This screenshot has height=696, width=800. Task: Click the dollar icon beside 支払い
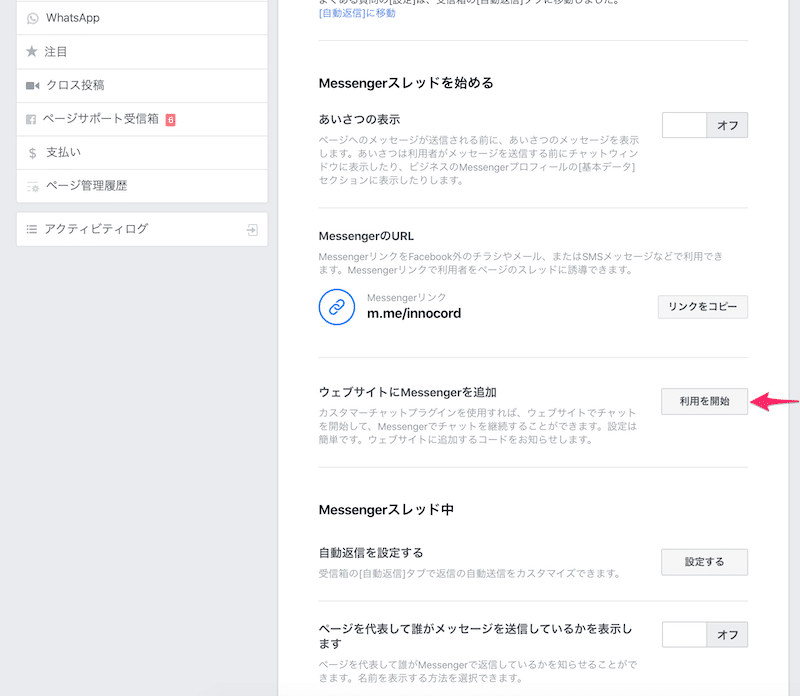click(x=32, y=153)
